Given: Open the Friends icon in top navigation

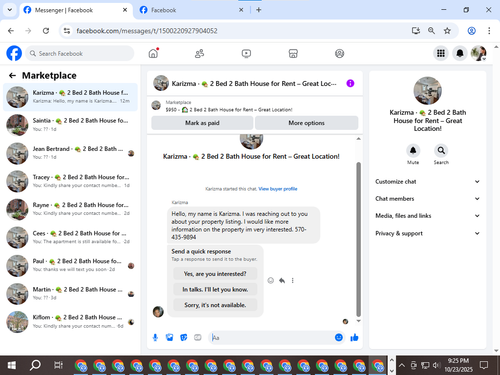Looking at the screenshot, I should click(199, 54).
